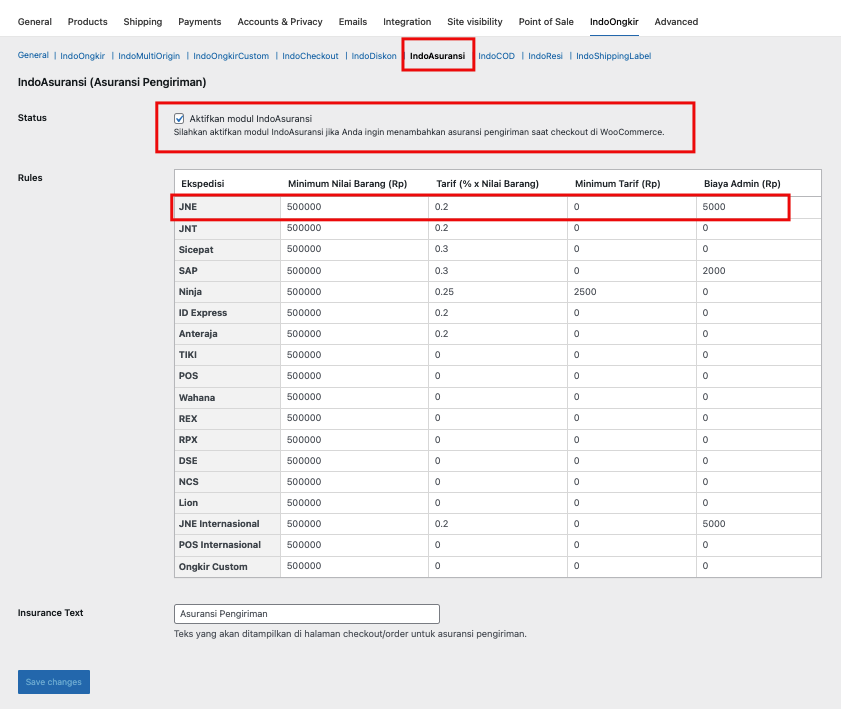Enable the Aktifkan modul IndoAsuransi checkbox
Image resolution: width=841 pixels, height=709 pixels.
click(179, 118)
